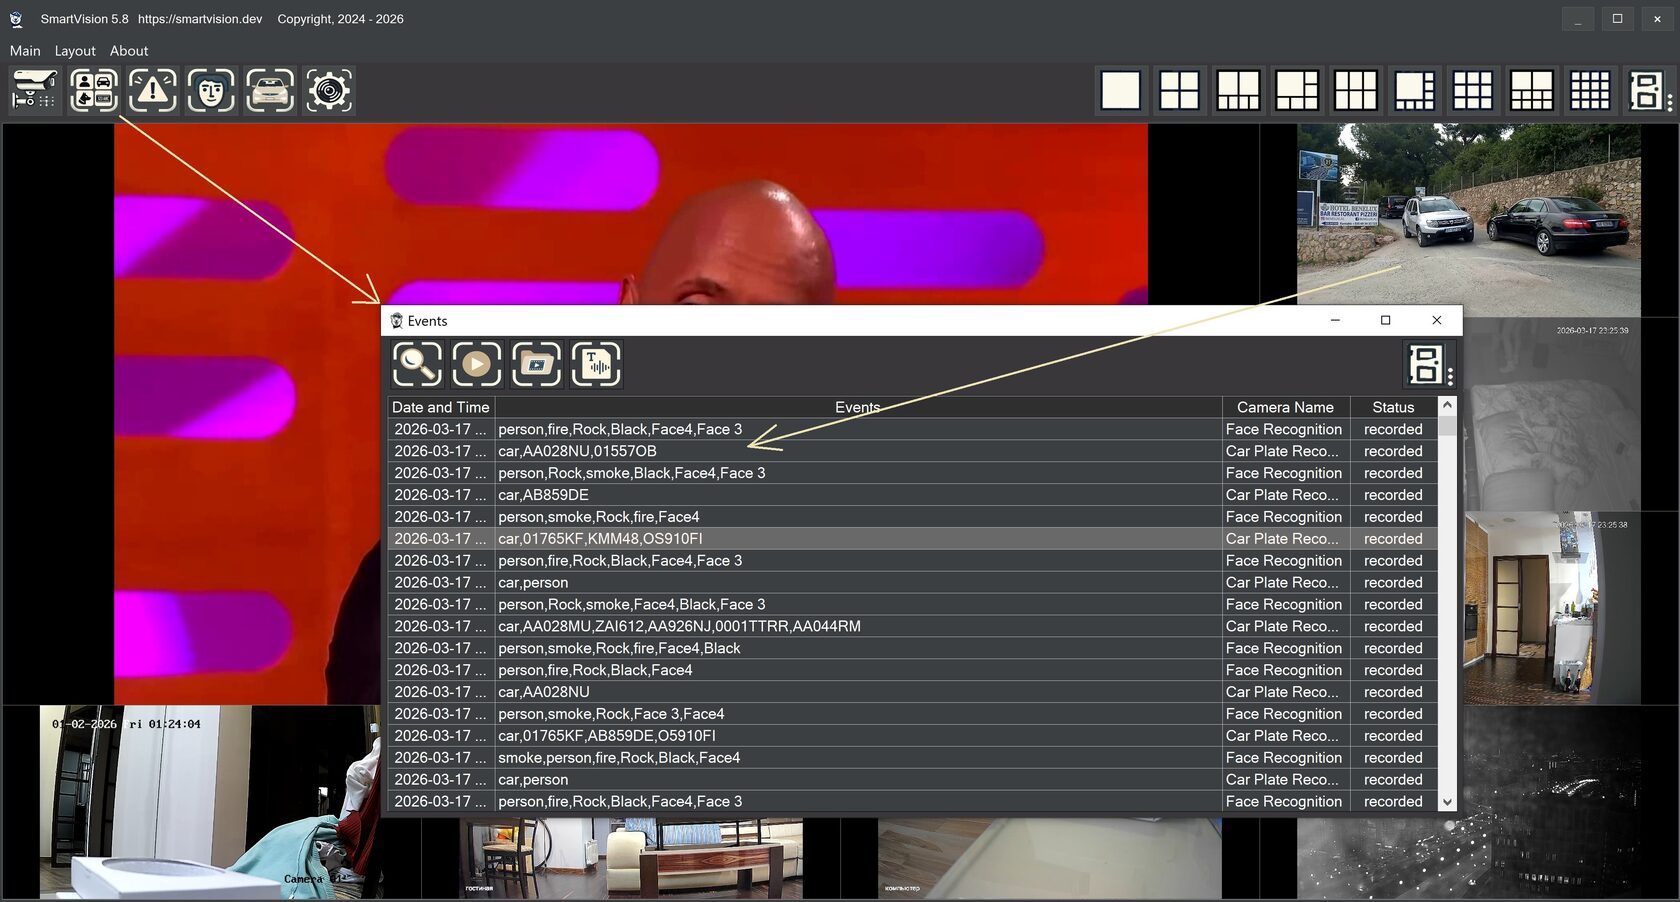
Task: Select one large plus seven small layout
Action: pos(1414,90)
